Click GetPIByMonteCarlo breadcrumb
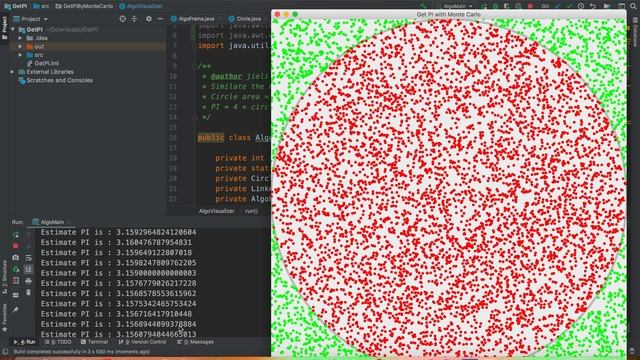Image resolution: width=640 pixels, height=360 pixels. [84, 6]
